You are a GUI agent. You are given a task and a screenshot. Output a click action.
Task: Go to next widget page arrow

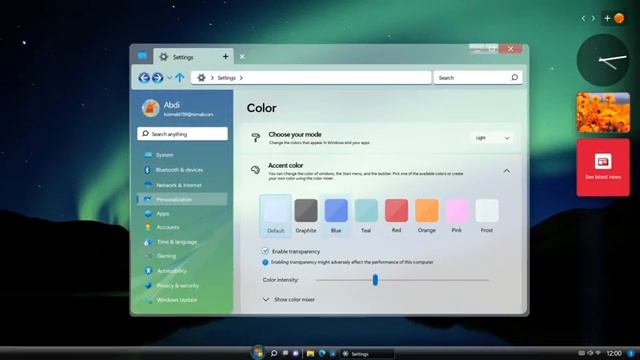(x=593, y=18)
